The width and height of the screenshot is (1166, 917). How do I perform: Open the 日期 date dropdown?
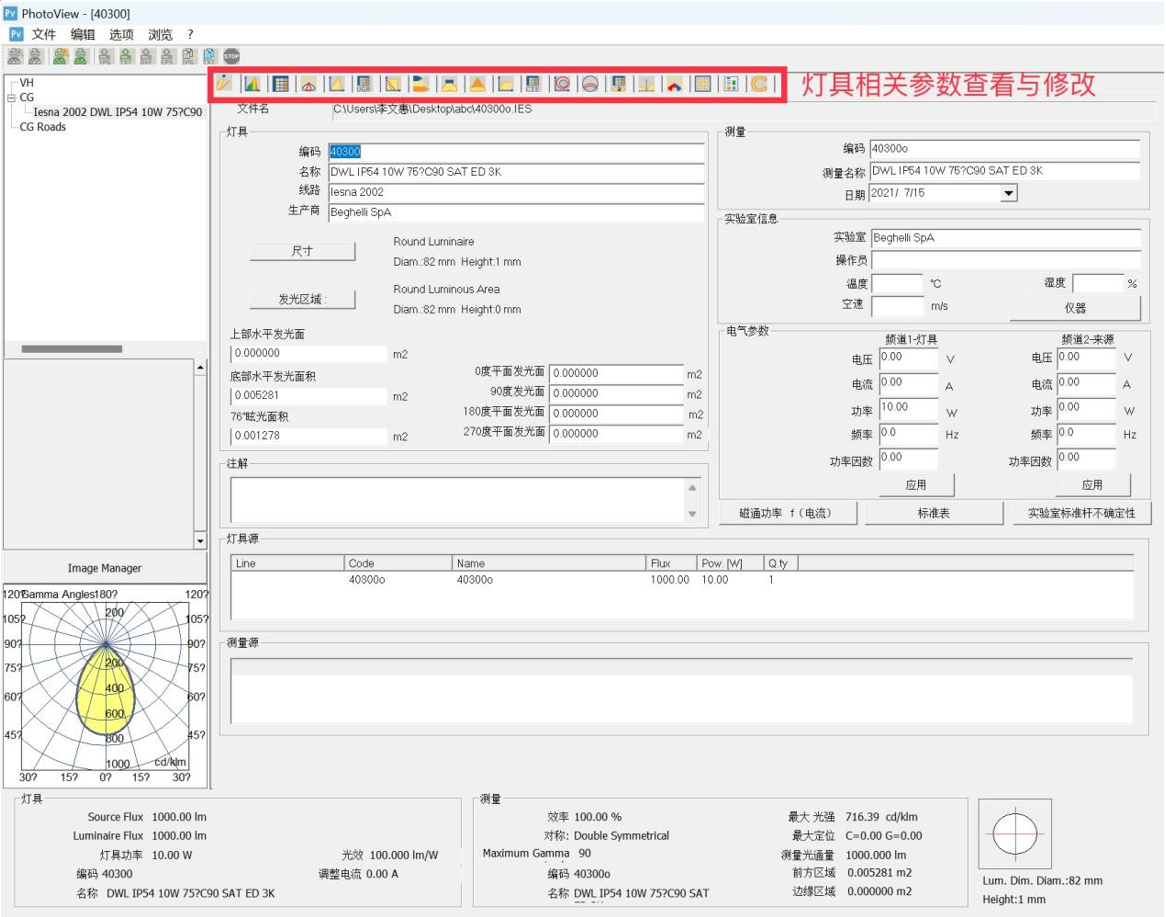click(1008, 193)
